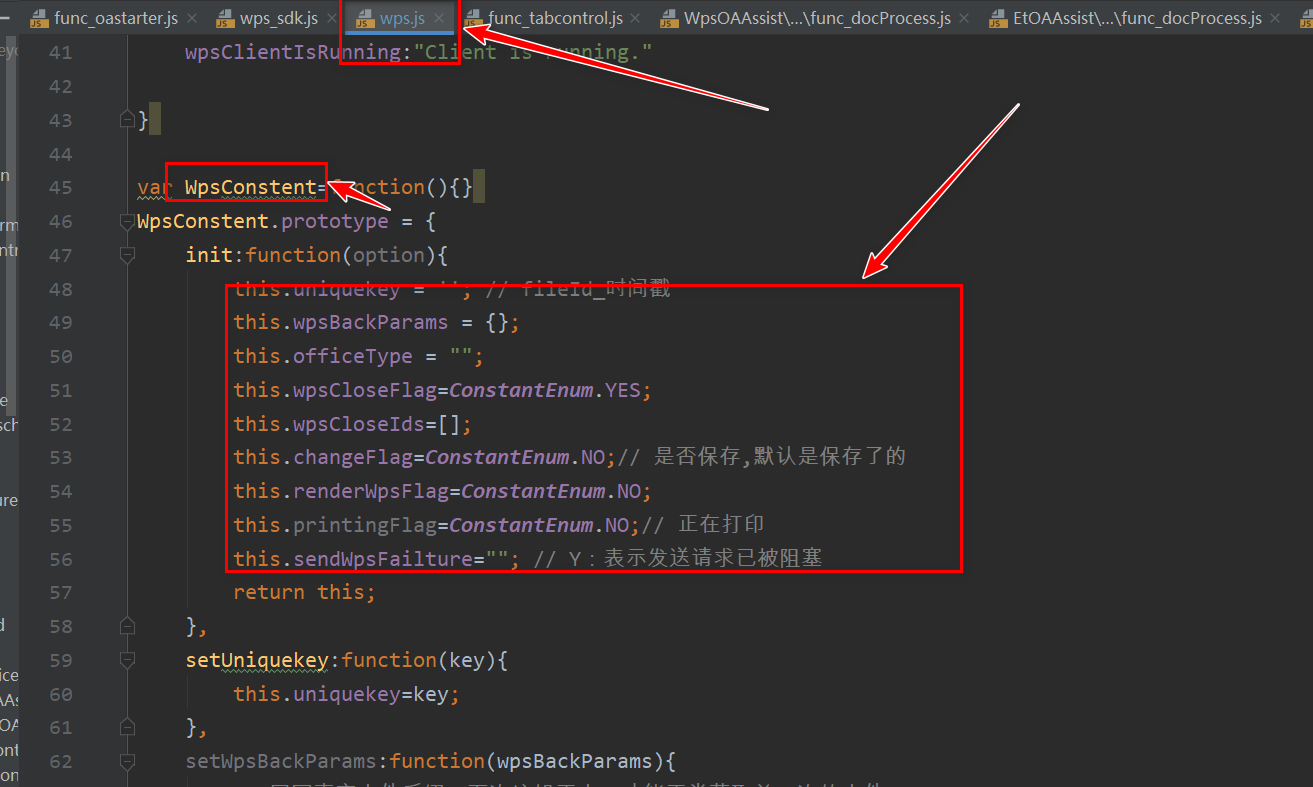Click wpsCloseIds on line 52
The height and width of the screenshot is (787, 1313).
pyautogui.click(x=359, y=424)
